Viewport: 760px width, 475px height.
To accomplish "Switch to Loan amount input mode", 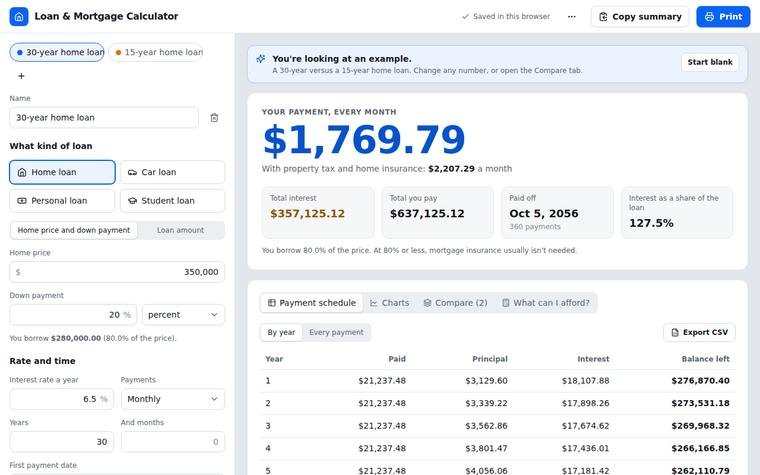I will tap(180, 230).
